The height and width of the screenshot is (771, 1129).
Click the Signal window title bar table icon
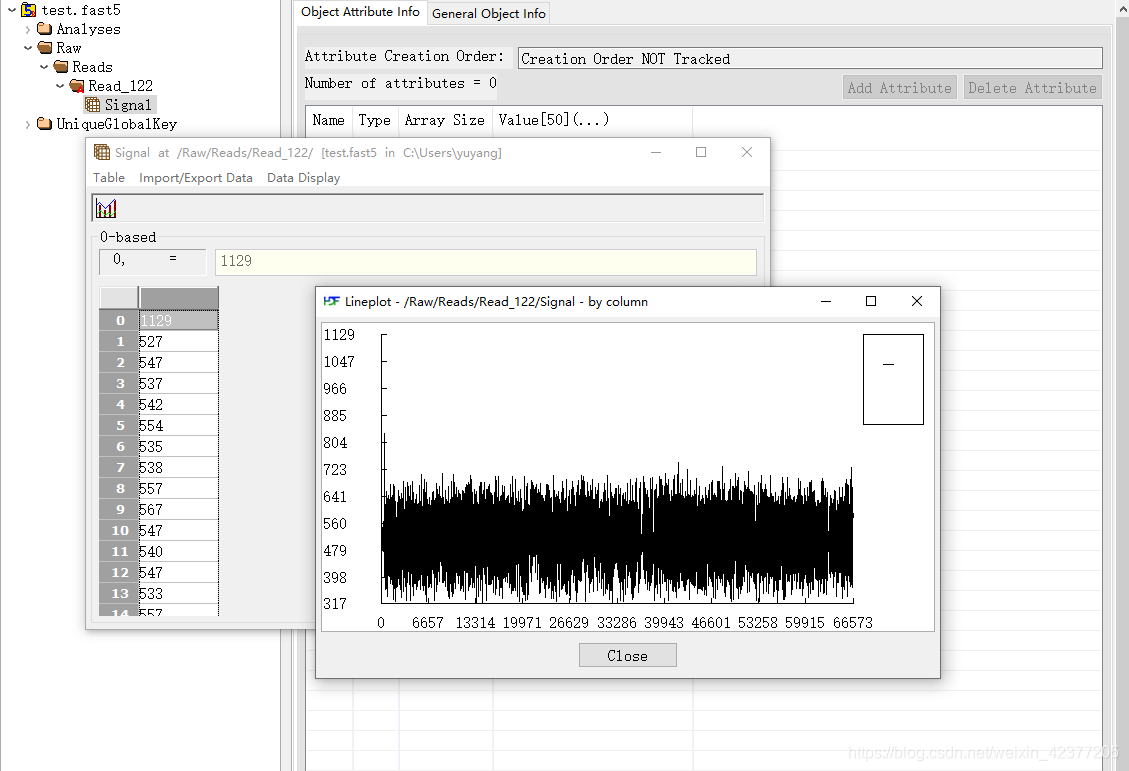pyautogui.click(x=102, y=152)
